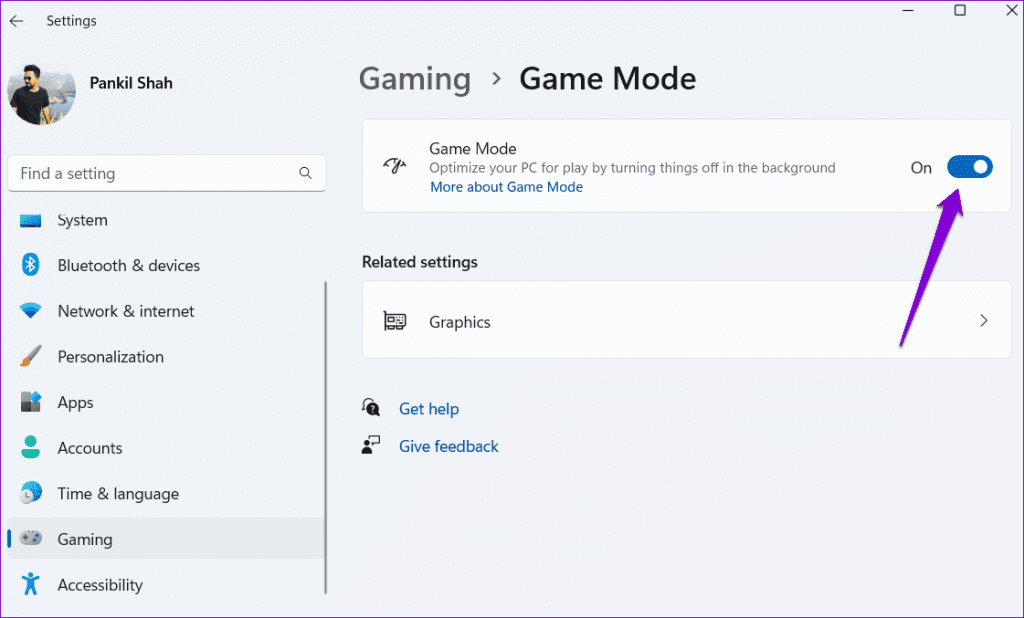Image resolution: width=1024 pixels, height=618 pixels.
Task: Open Pankil Shah profile picture
Action: [41, 91]
